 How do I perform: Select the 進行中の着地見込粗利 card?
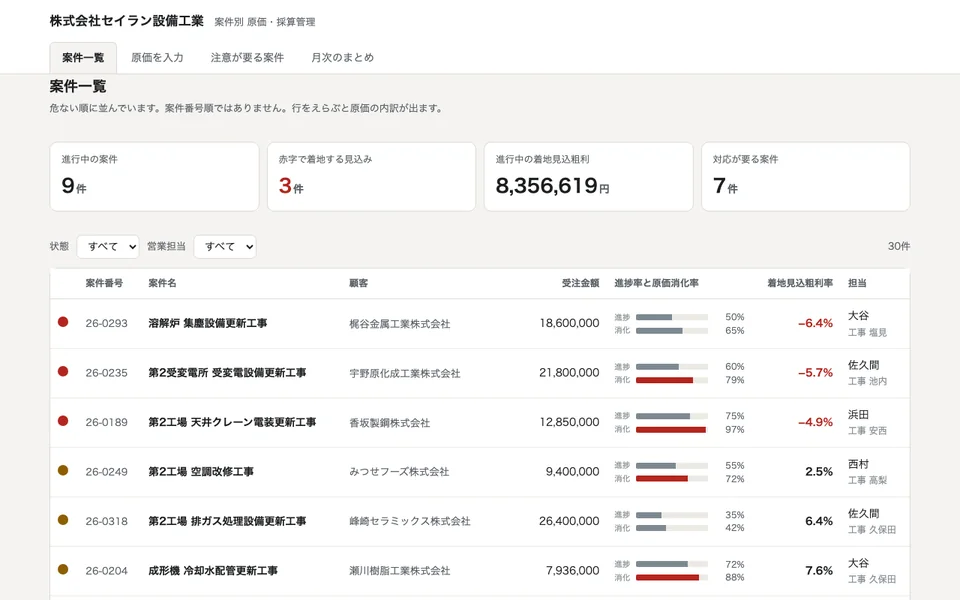(x=588, y=177)
